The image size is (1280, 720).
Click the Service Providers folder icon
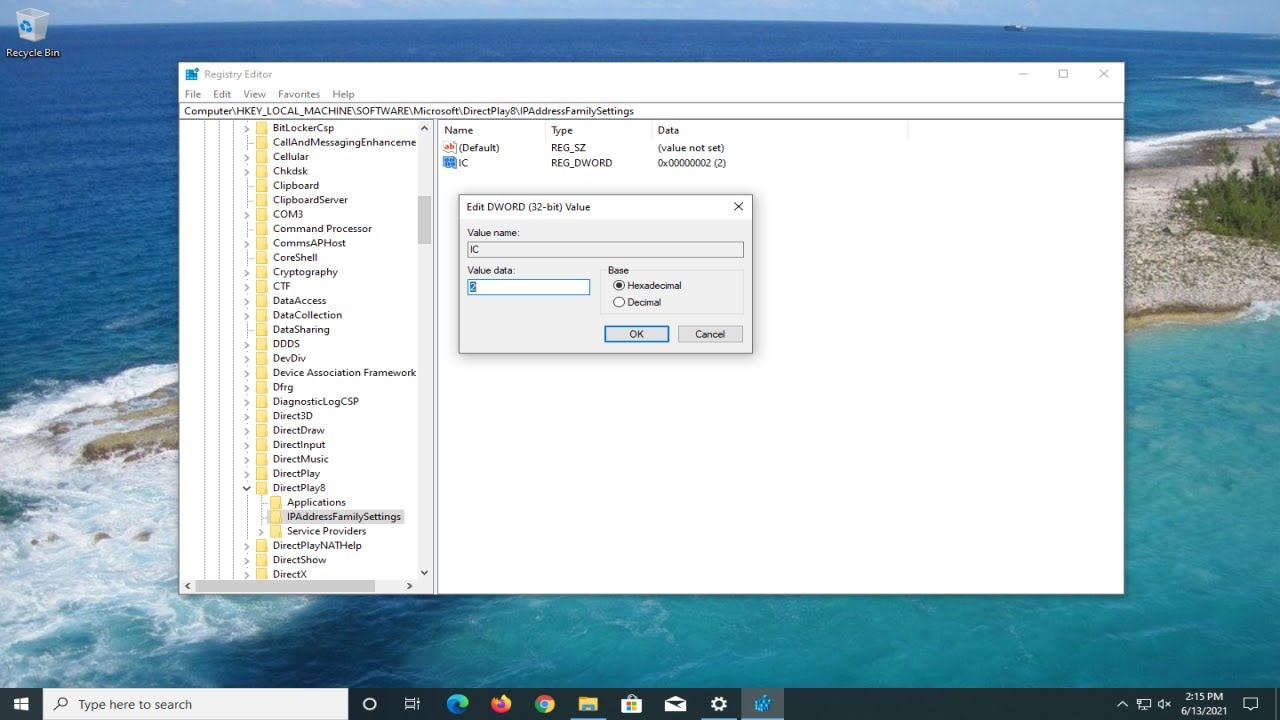point(277,531)
